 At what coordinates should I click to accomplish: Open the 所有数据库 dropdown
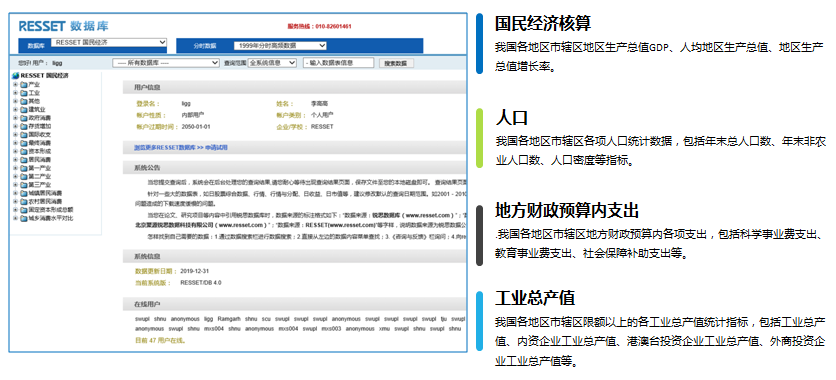(x=166, y=63)
